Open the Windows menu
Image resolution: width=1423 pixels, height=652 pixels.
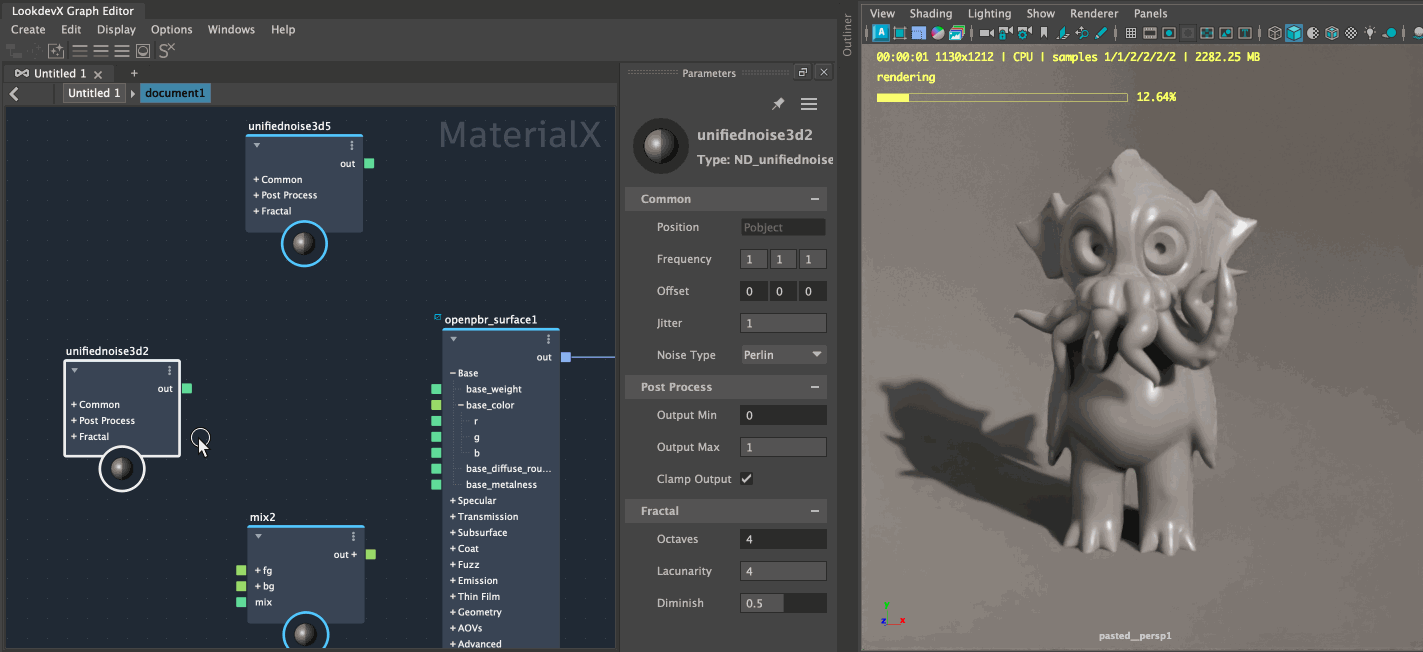[231, 30]
